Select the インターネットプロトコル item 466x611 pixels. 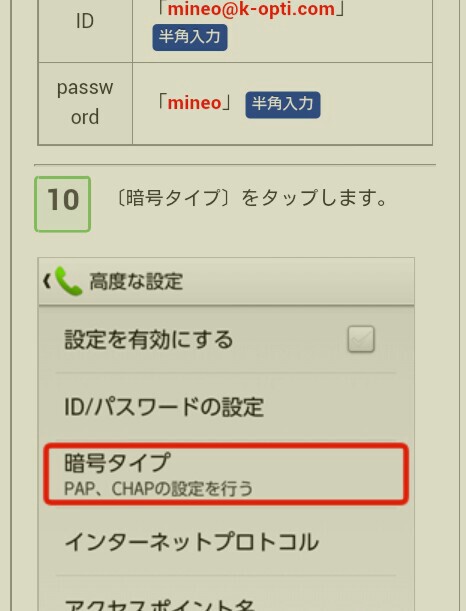pos(226,542)
